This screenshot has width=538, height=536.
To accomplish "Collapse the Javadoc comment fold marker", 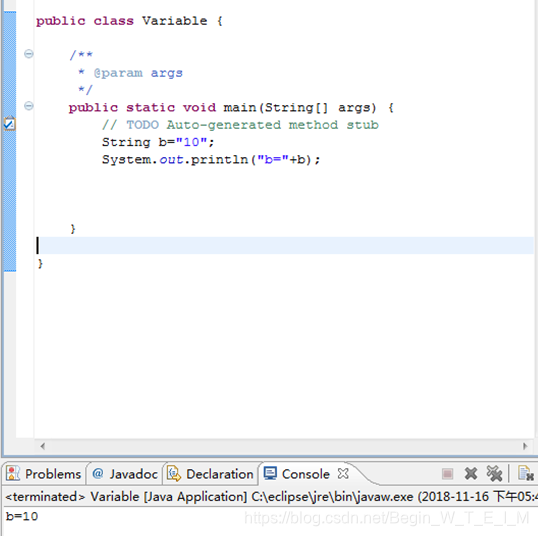I will pyautogui.click(x=29, y=54).
